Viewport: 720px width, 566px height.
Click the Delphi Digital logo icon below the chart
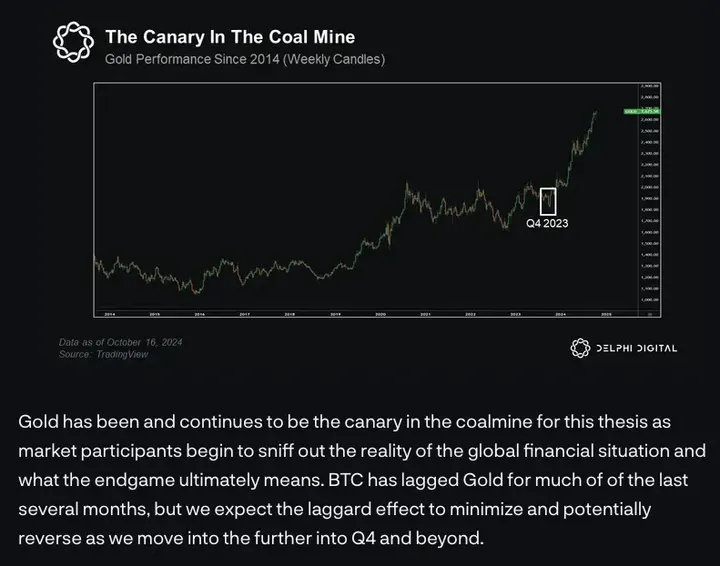click(x=579, y=348)
